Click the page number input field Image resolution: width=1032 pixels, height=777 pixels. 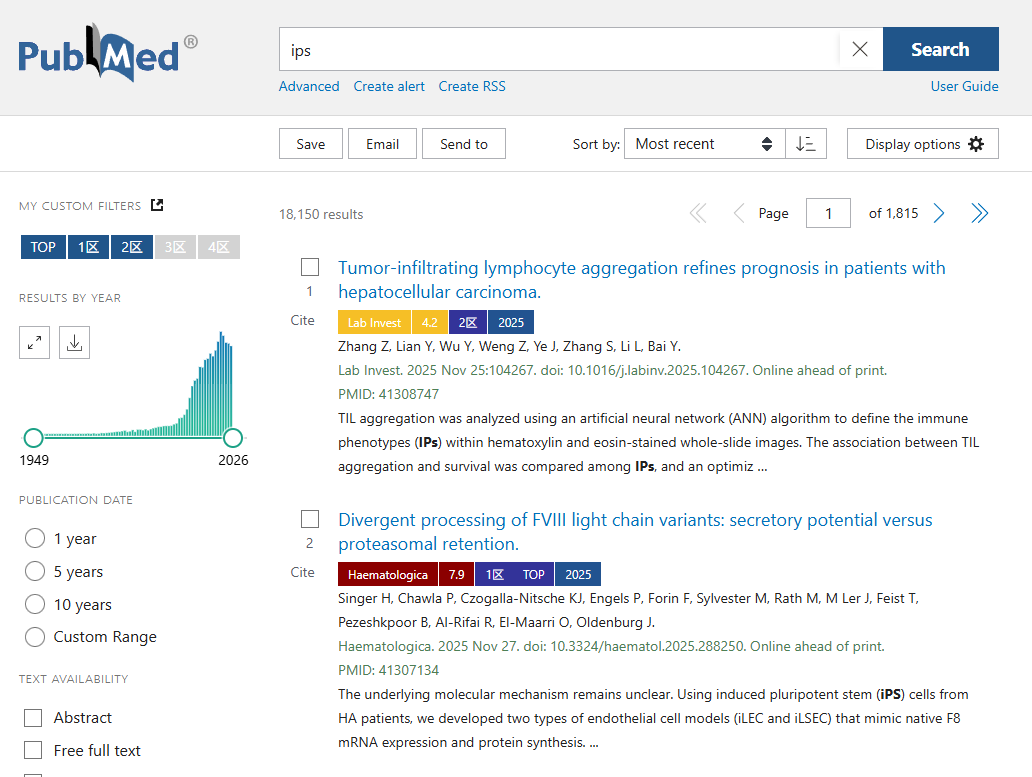(828, 213)
